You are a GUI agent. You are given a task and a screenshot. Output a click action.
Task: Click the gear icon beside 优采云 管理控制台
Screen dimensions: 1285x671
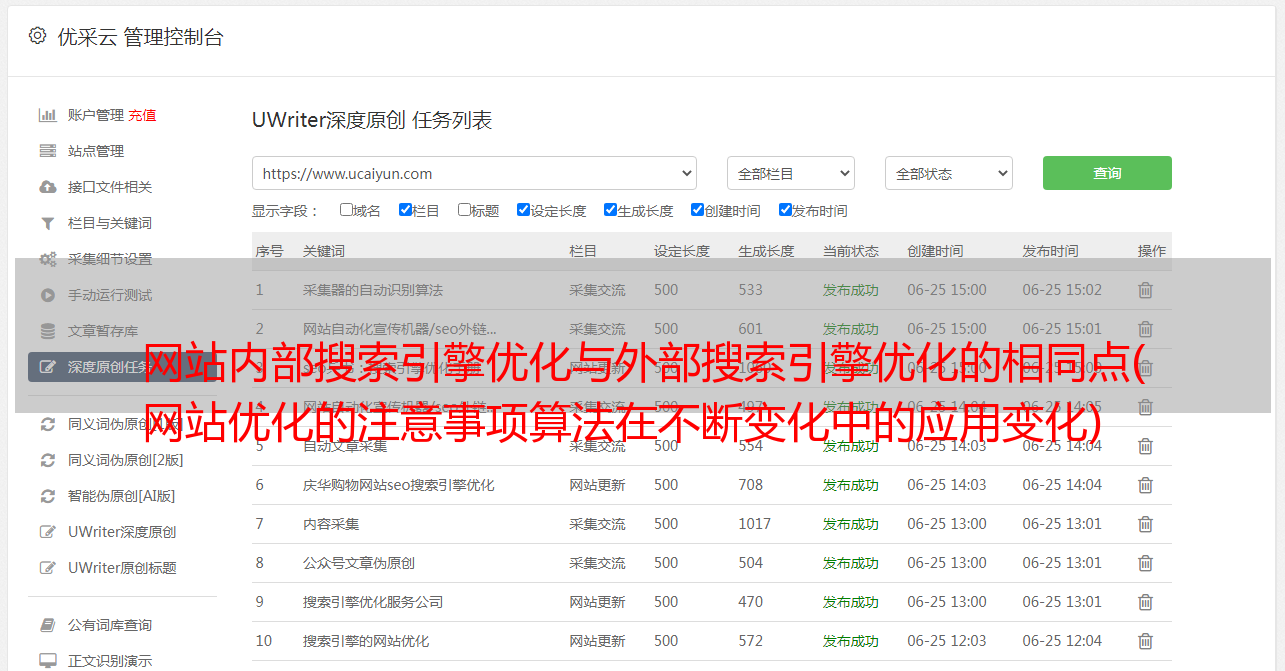[37, 36]
